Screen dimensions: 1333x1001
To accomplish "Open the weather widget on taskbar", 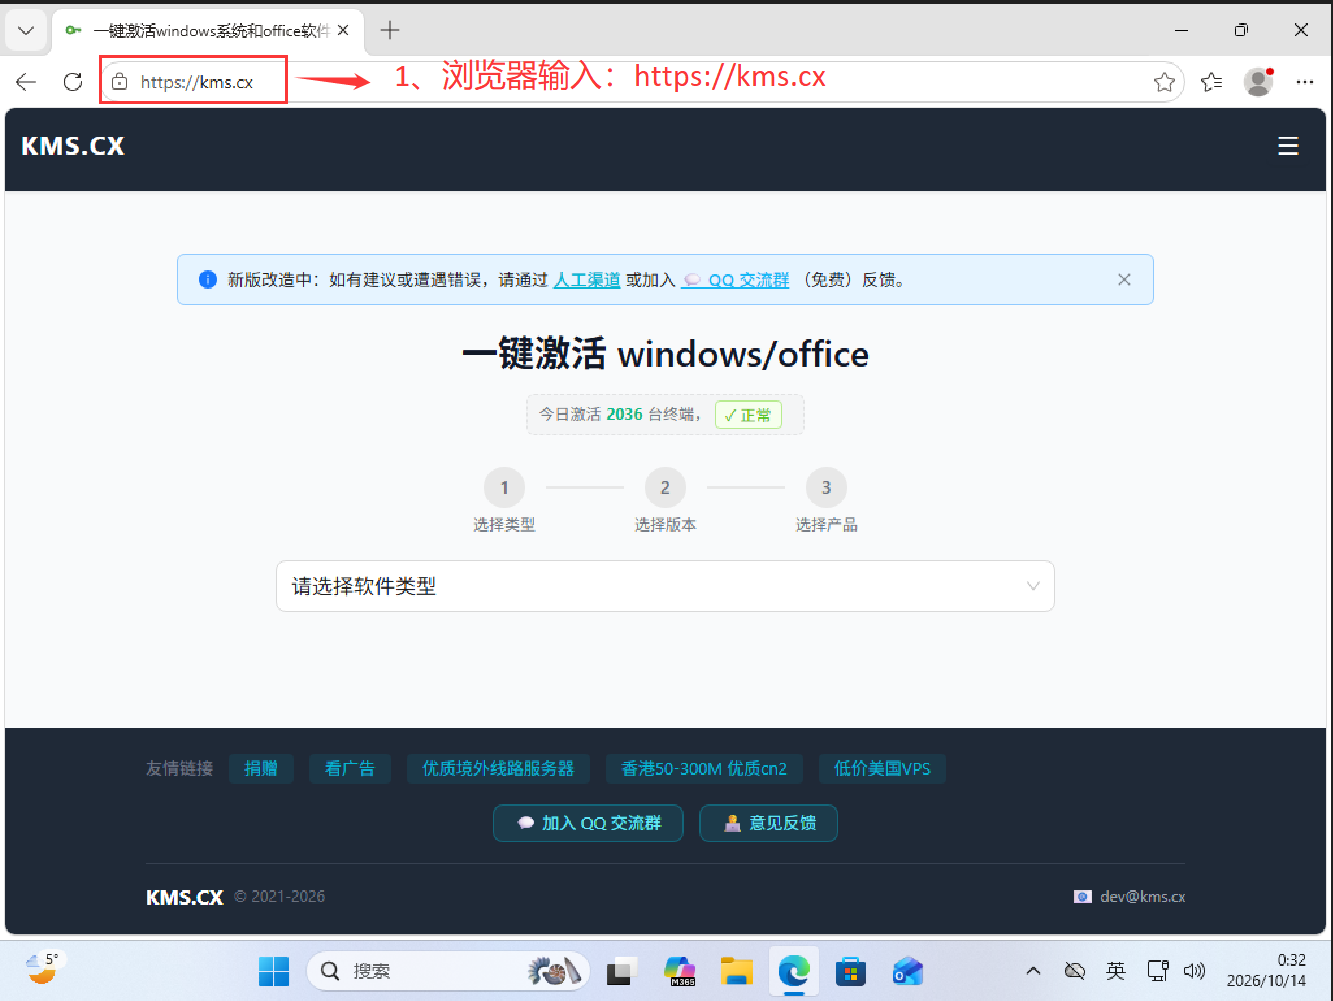I will pos(43,968).
